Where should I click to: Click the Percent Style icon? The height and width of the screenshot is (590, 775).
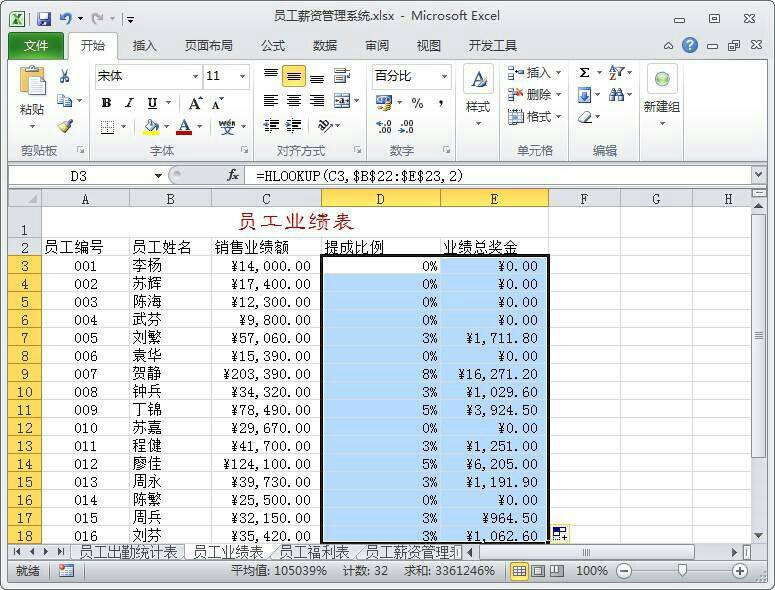[x=417, y=103]
